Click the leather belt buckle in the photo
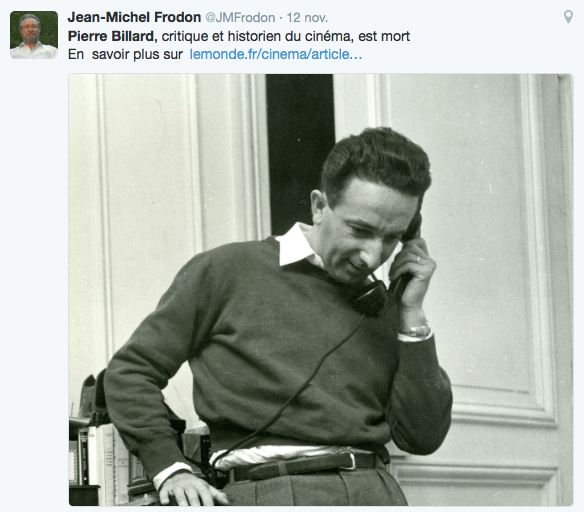 click(x=352, y=461)
